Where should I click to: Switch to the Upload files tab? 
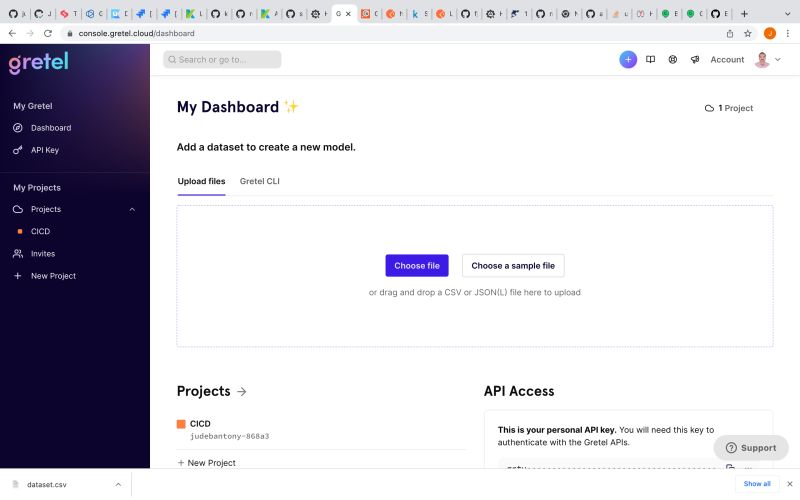pos(201,181)
